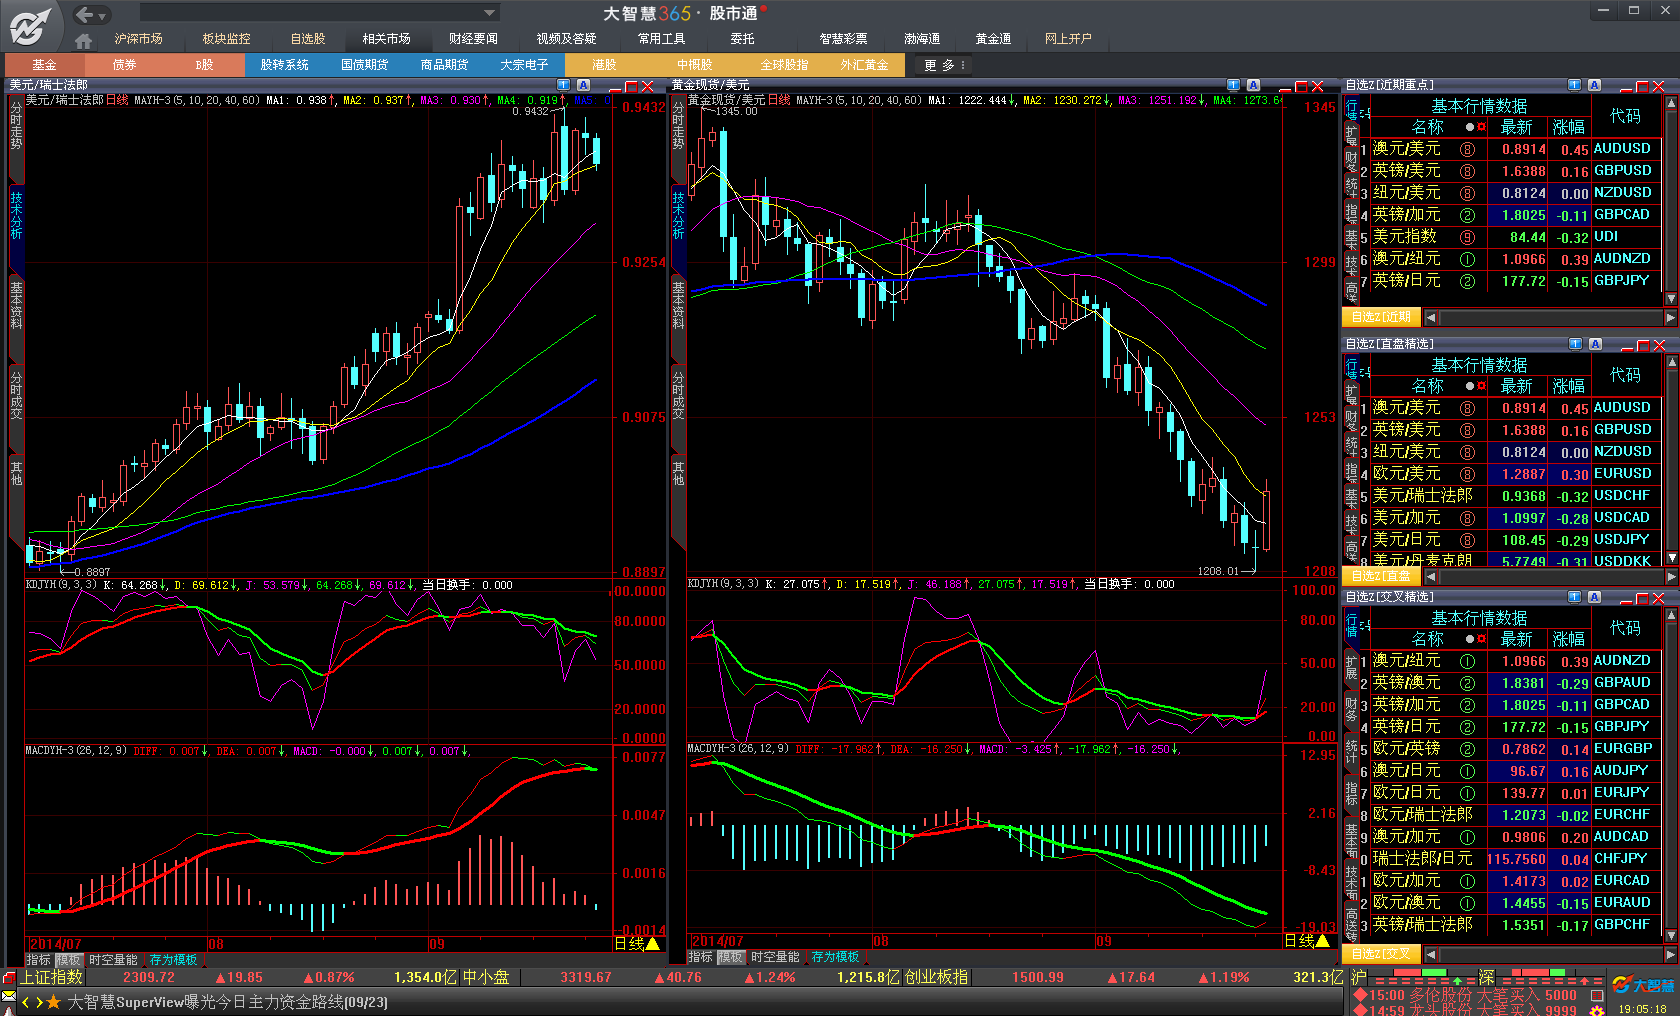Select 自选Z[交叉 bottom tab

(x=1380, y=954)
